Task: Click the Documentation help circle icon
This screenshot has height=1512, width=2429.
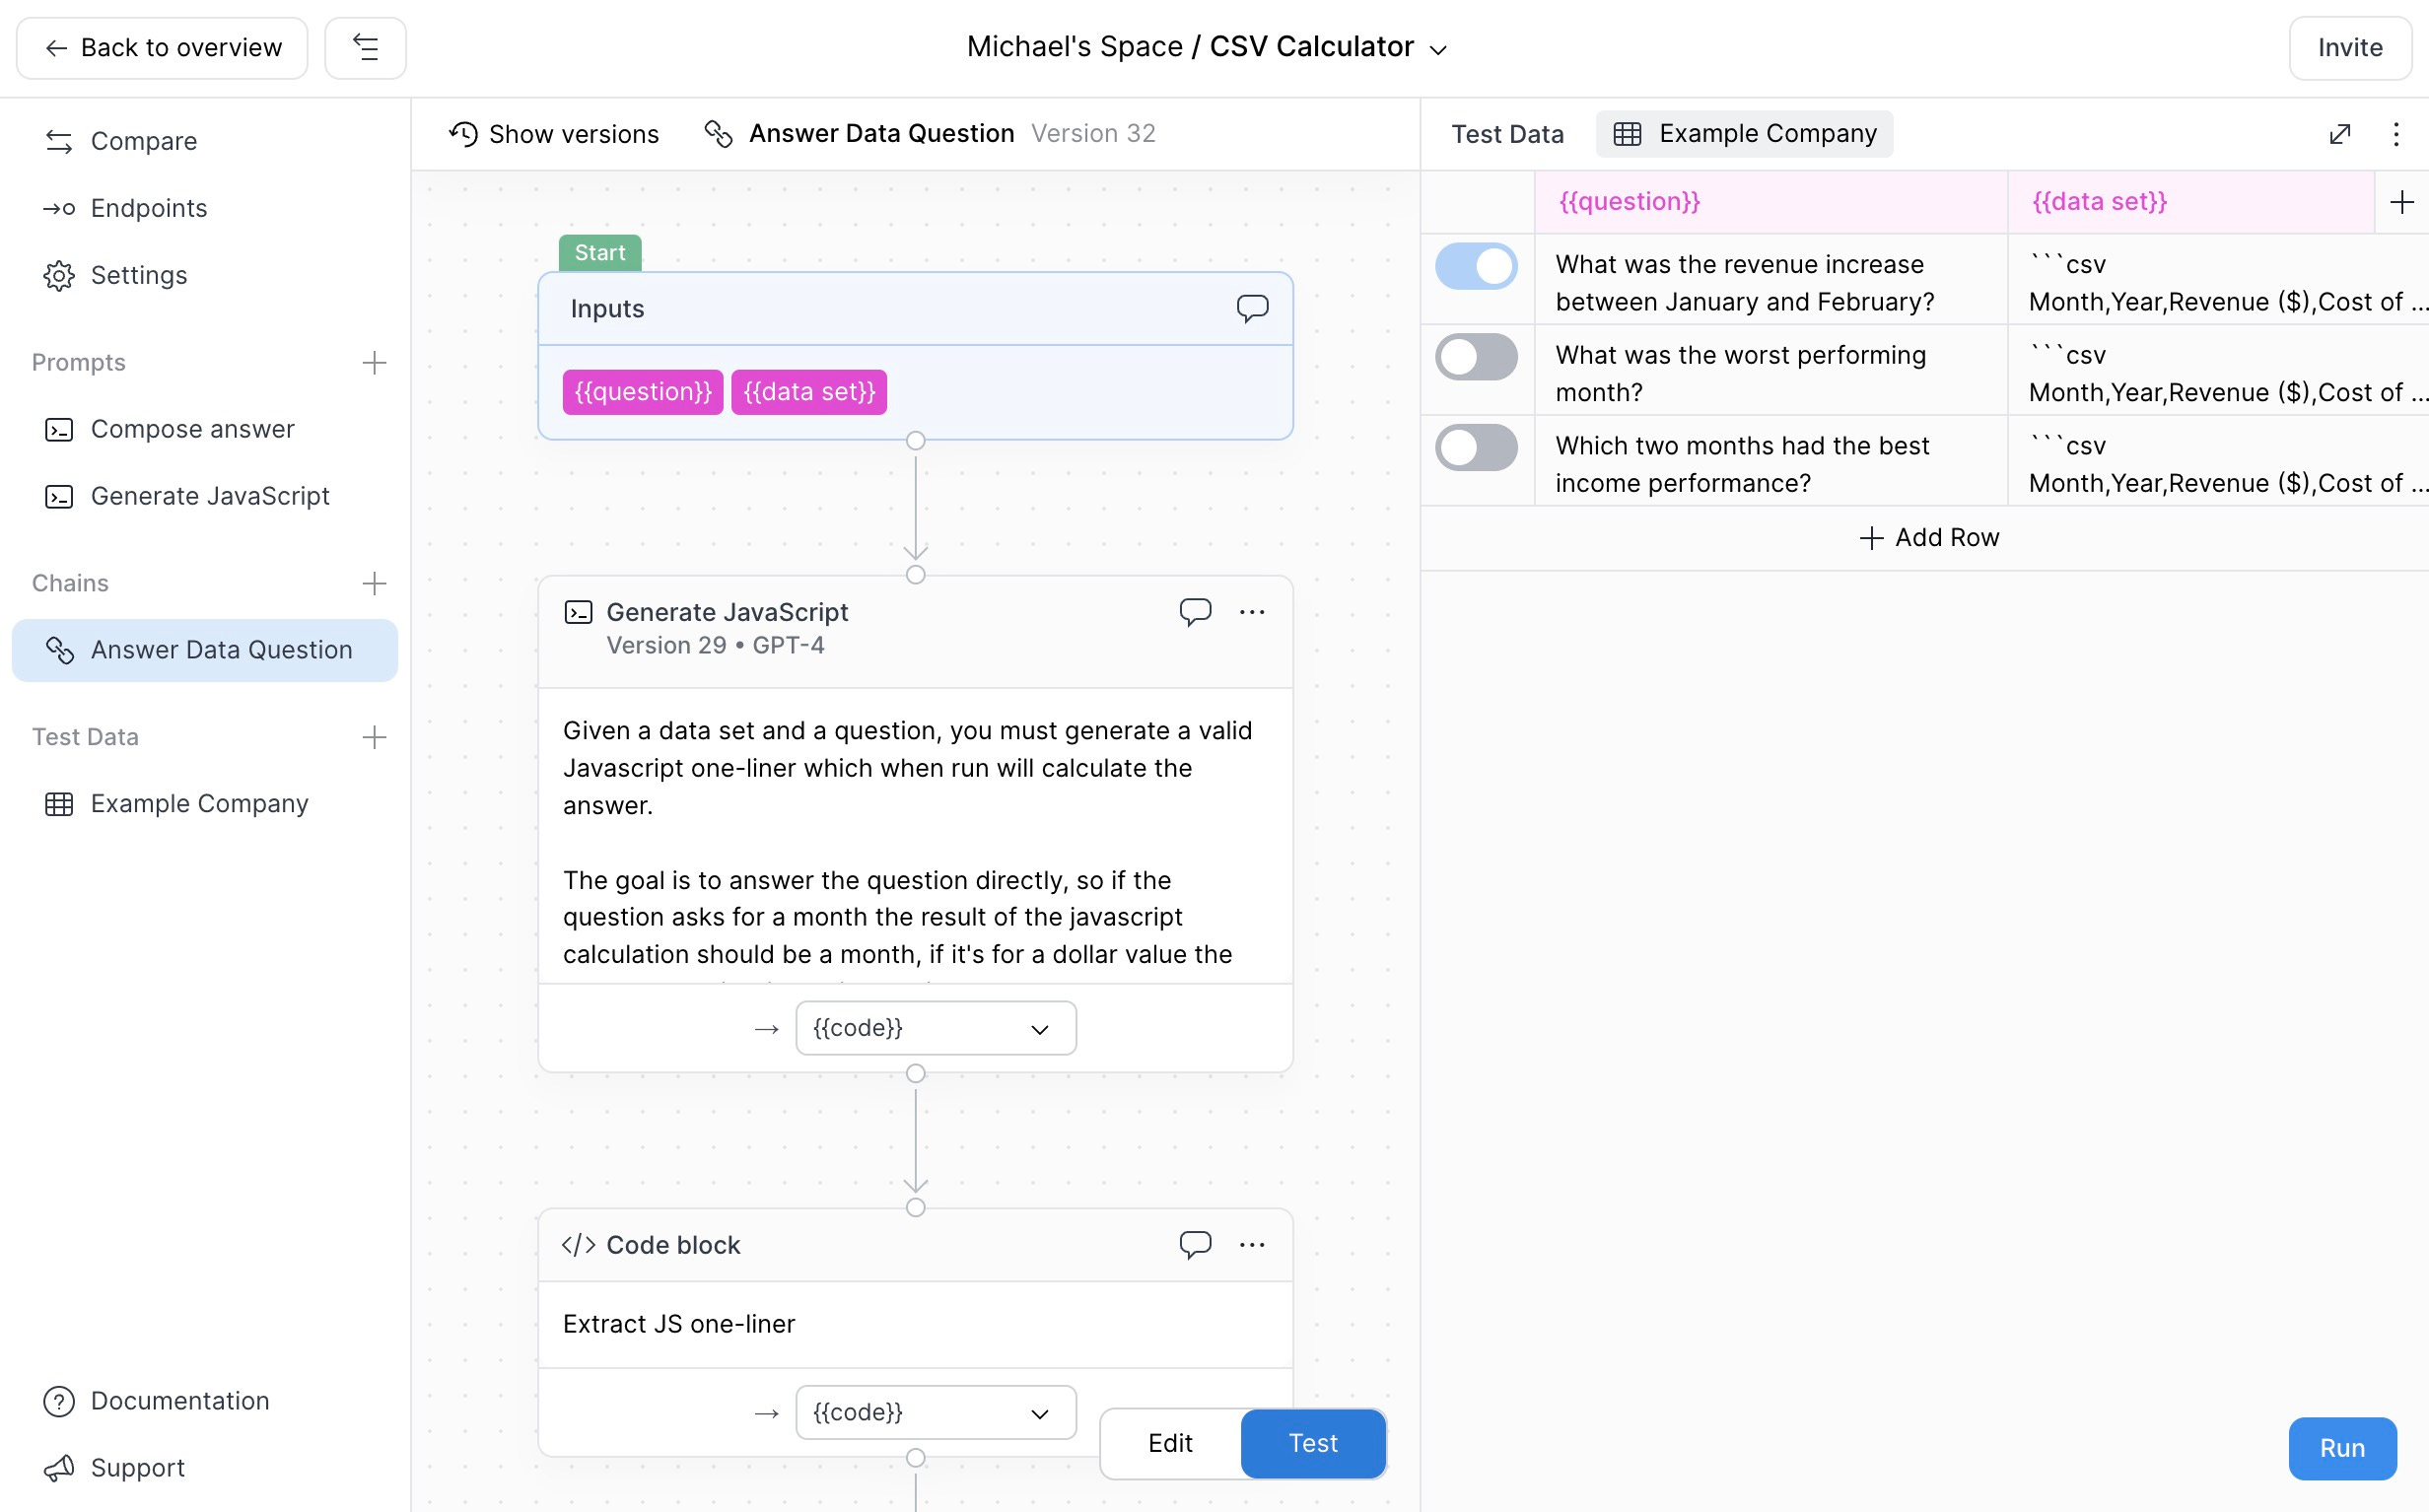Action: tap(59, 1401)
